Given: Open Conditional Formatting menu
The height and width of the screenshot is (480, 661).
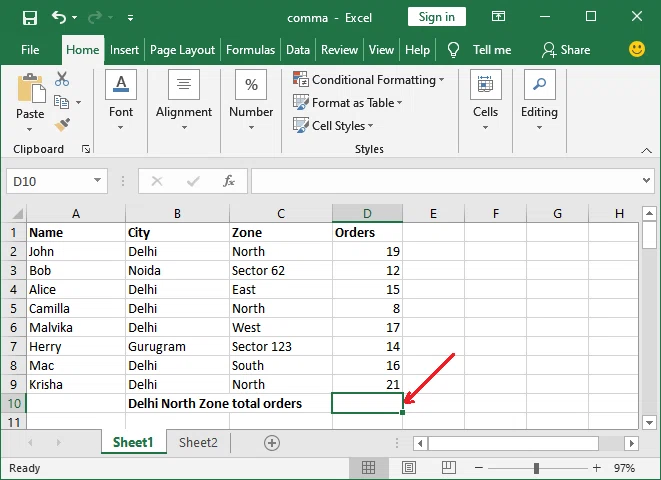Looking at the screenshot, I should pos(368,80).
